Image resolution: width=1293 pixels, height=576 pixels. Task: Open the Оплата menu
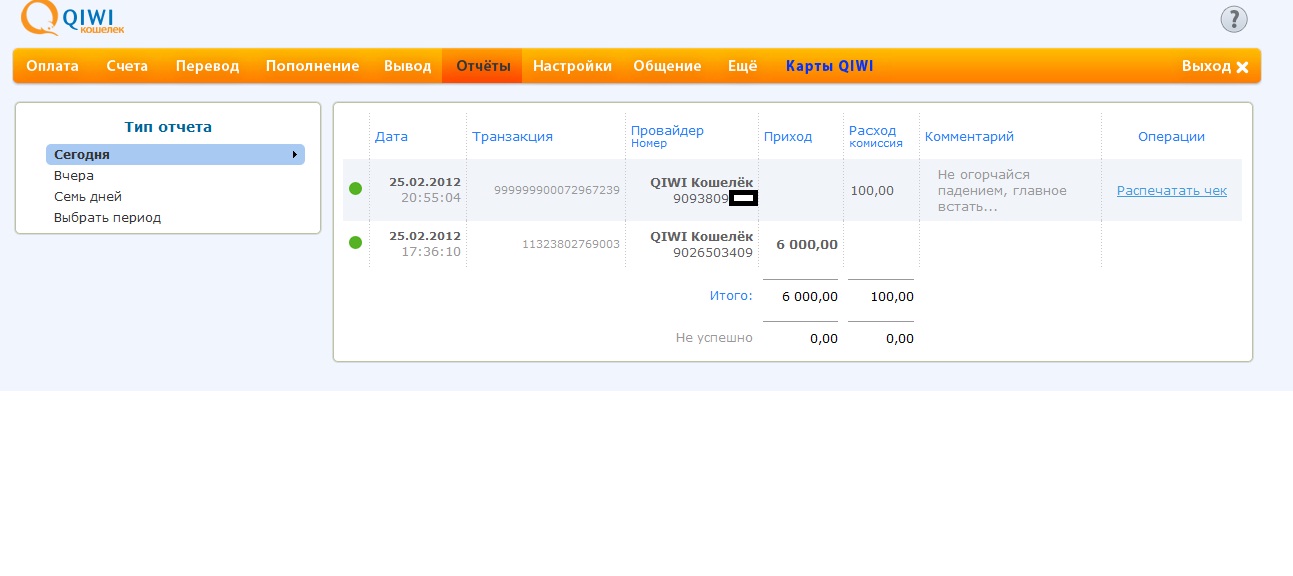click(53, 66)
